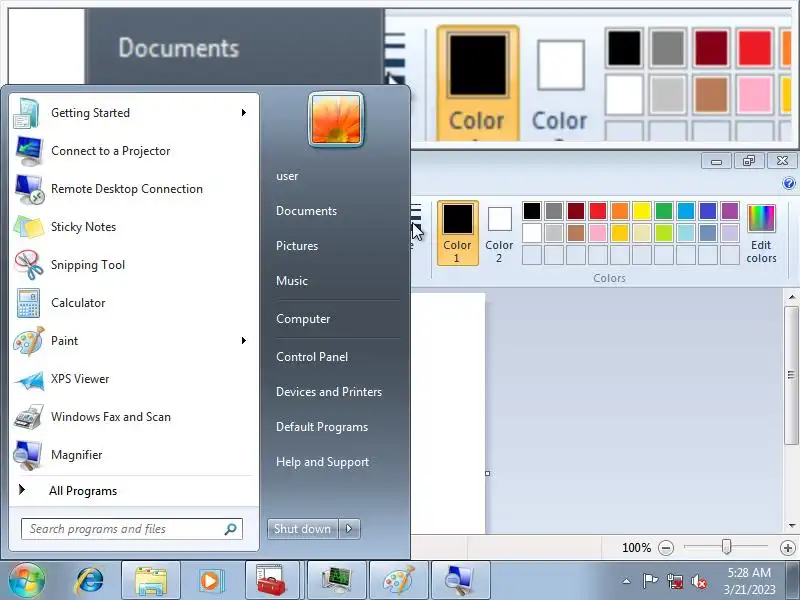Open Pictures from Start menu
This screenshot has width=800, height=600.
tap(297, 246)
